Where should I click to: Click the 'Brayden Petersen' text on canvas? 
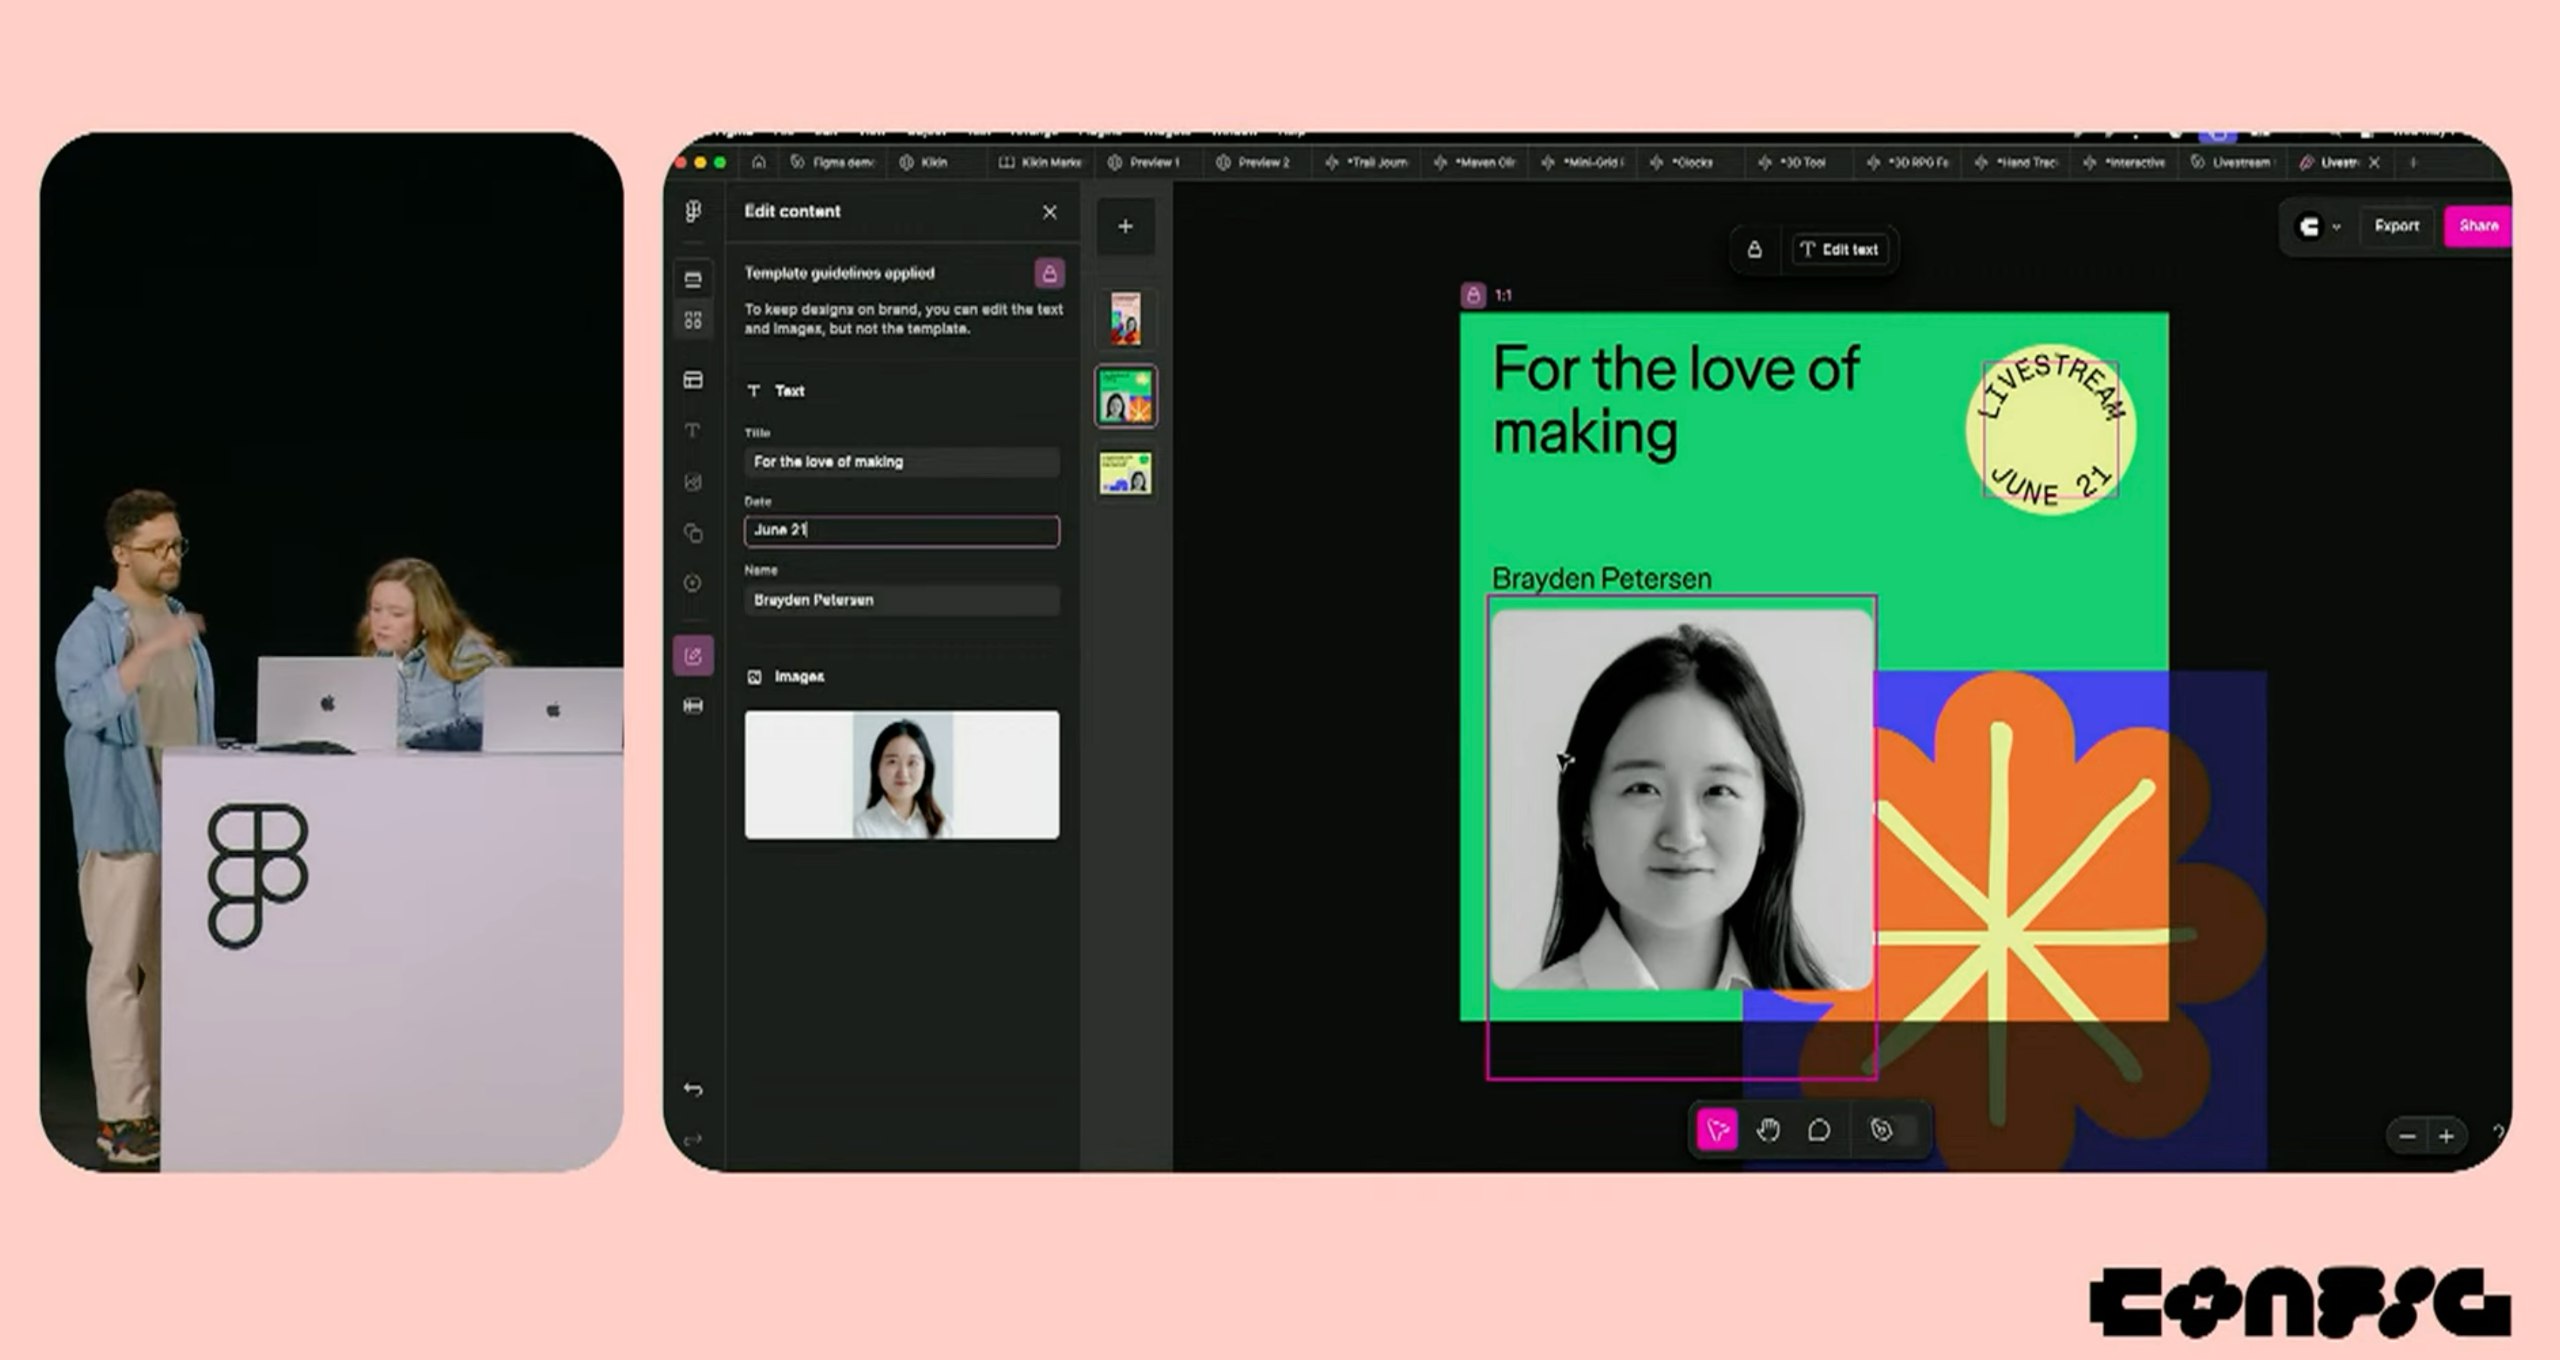[1601, 578]
